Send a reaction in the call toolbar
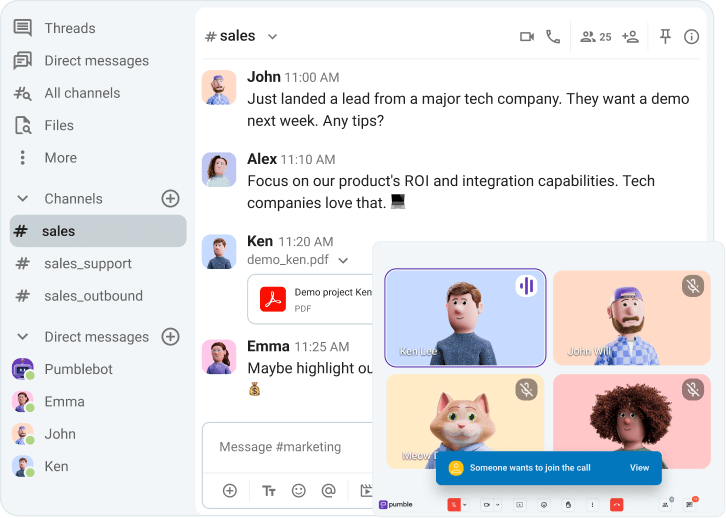726x518 pixels. [x=544, y=505]
